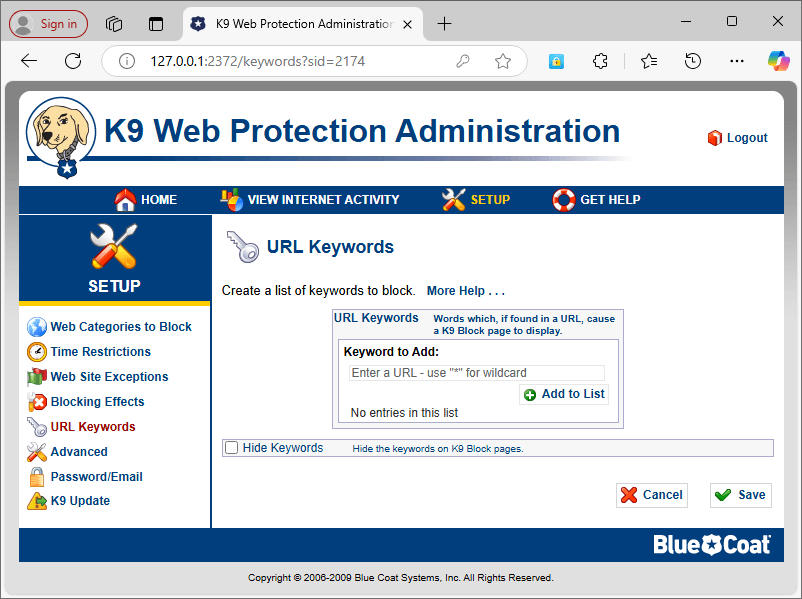Click the red X icon on Cancel
Viewport: 802px width, 599px height.
tap(629, 495)
